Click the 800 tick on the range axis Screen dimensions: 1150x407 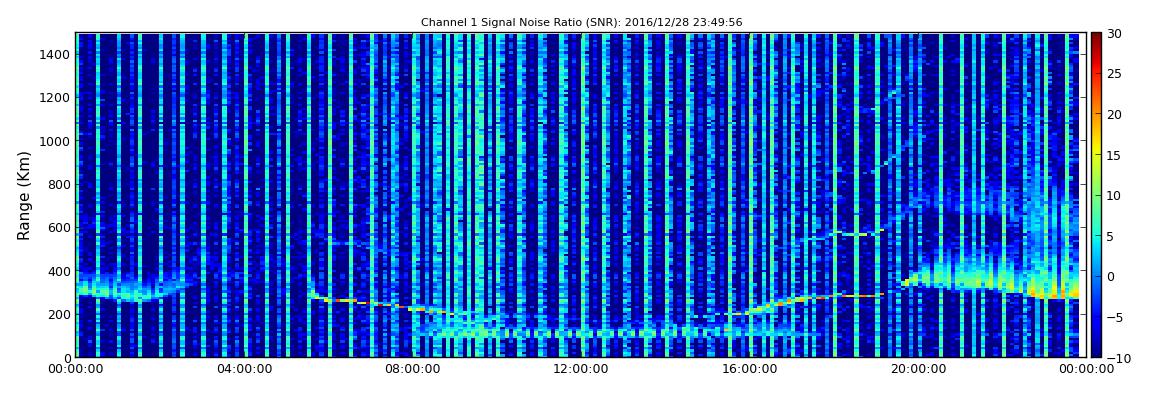point(59,184)
